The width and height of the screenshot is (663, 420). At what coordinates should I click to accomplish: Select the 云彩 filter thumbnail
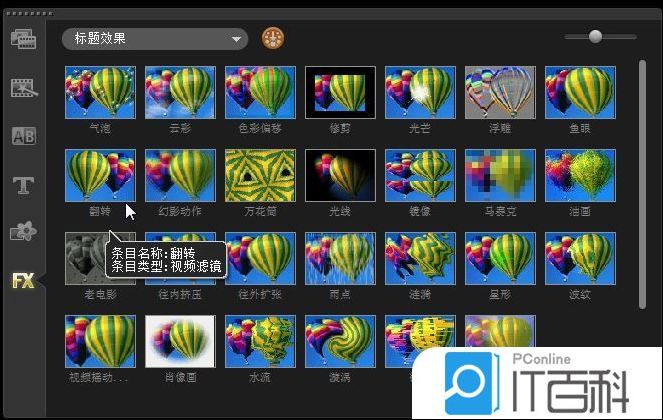pos(180,92)
